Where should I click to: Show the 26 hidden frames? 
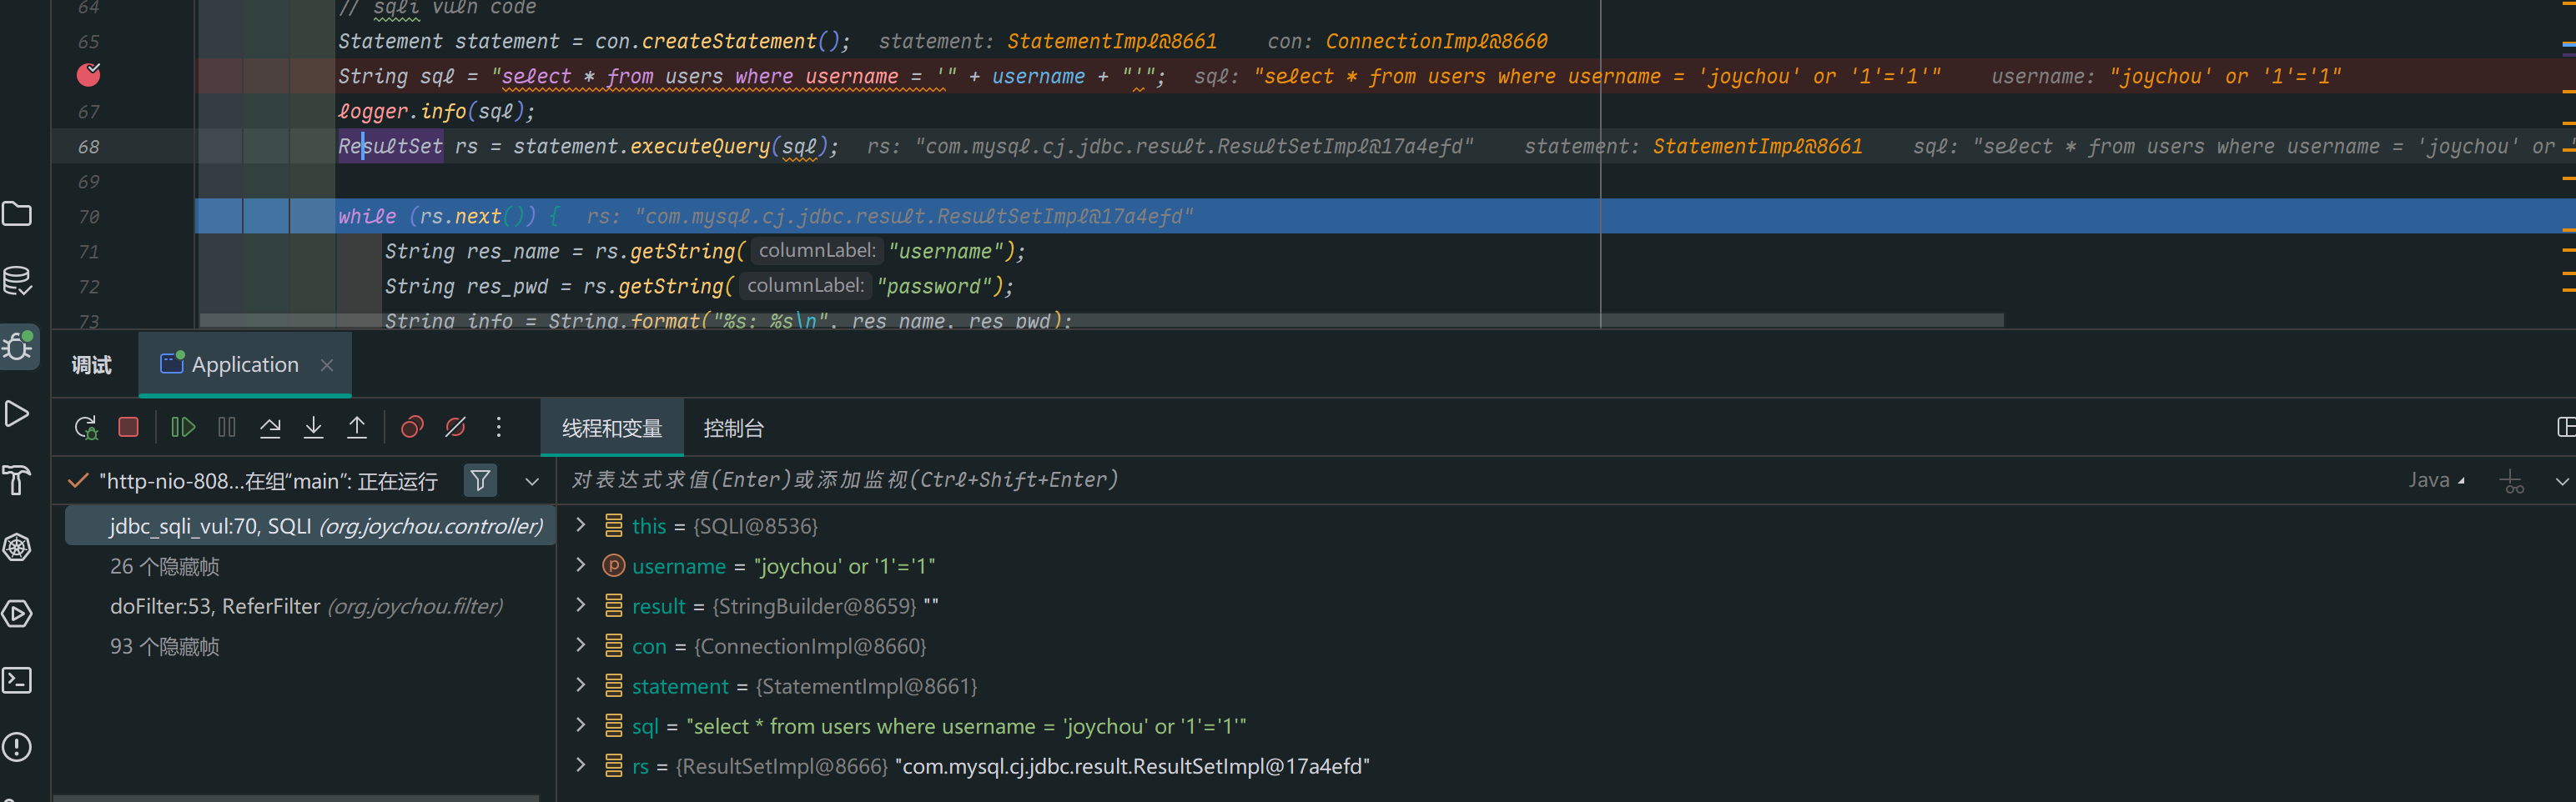coord(165,566)
